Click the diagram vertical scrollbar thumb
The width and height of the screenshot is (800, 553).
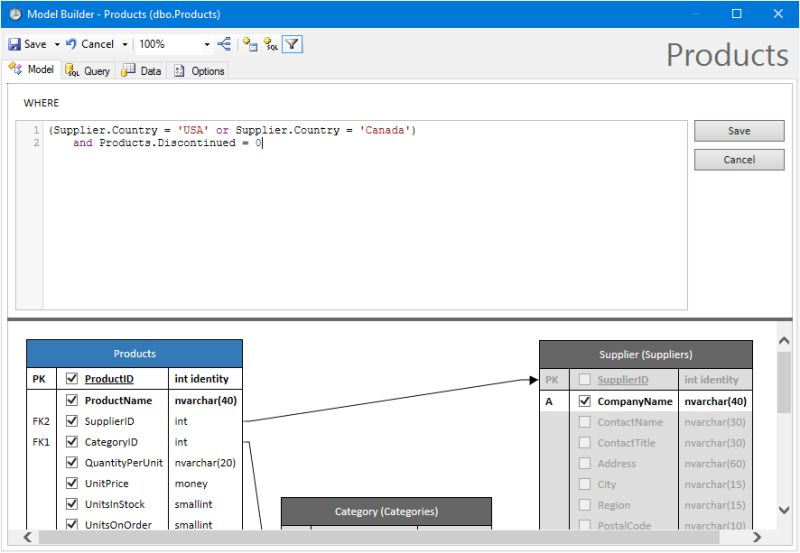pos(784,382)
